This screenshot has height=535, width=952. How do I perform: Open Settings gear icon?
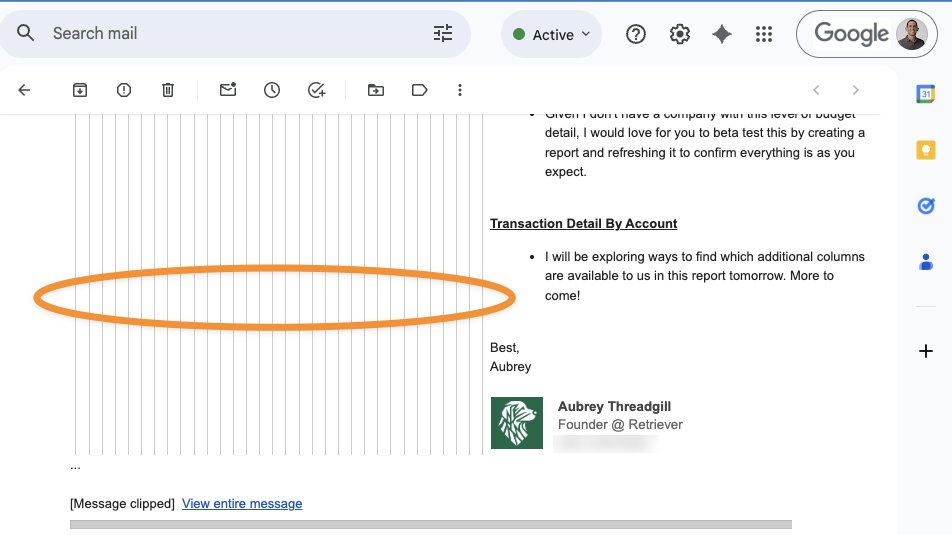click(679, 34)
